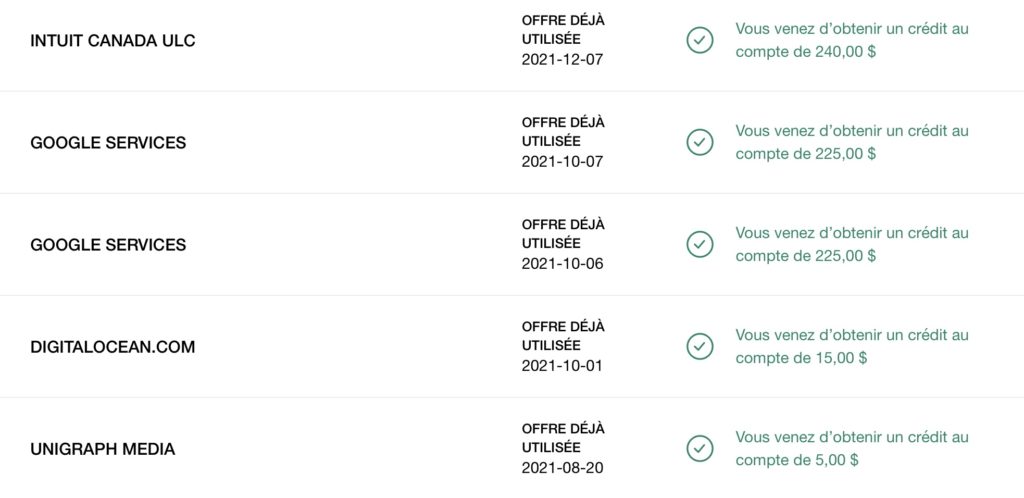
Task: Click the checkmark icon beside the 2021-10-07 Google offer
Action: click(x=700, y=143)
